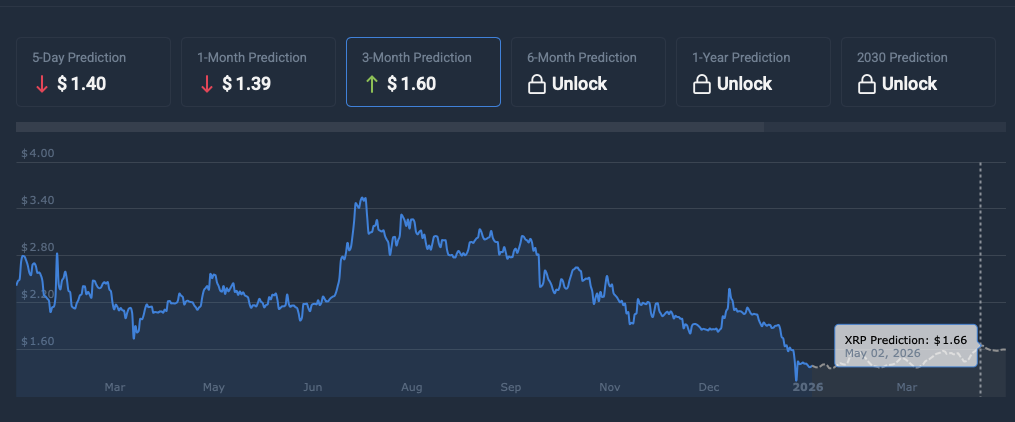Click the red down arrow beside $1.40
Image resolution: width=1015 pixels, height=422 pixels.
click(42, 84)
